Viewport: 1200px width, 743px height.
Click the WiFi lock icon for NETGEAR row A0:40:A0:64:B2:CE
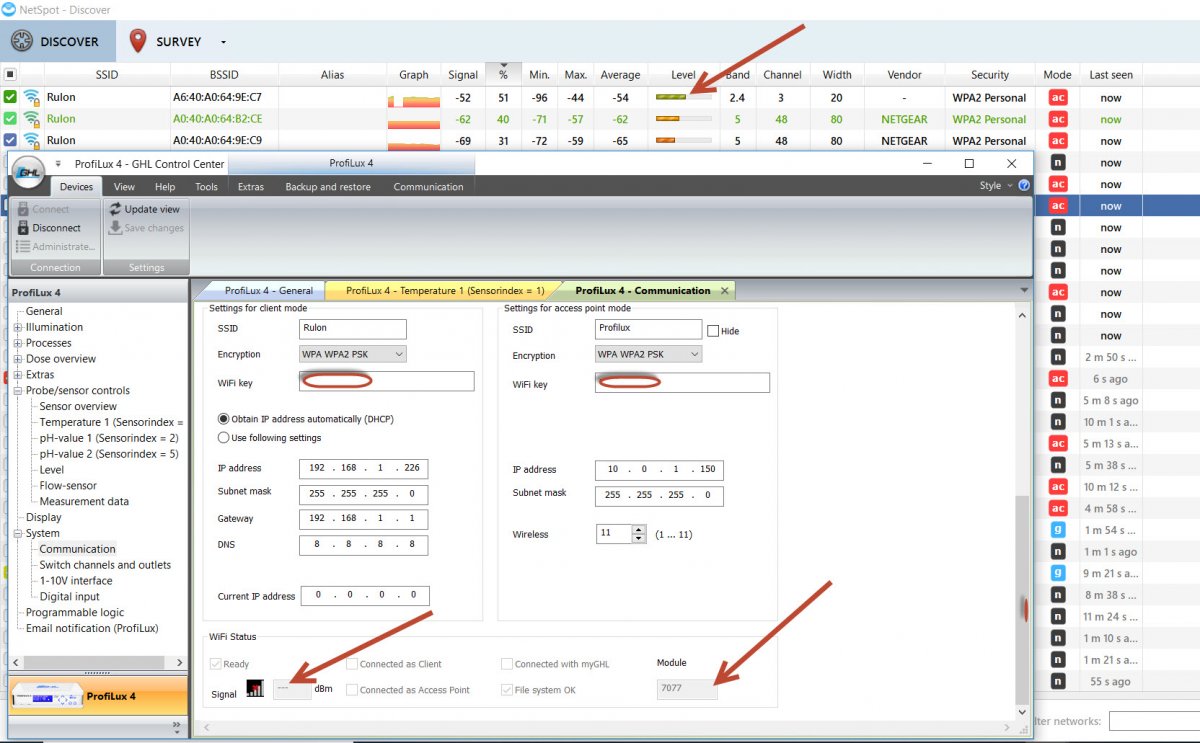(x=32, y=119)
